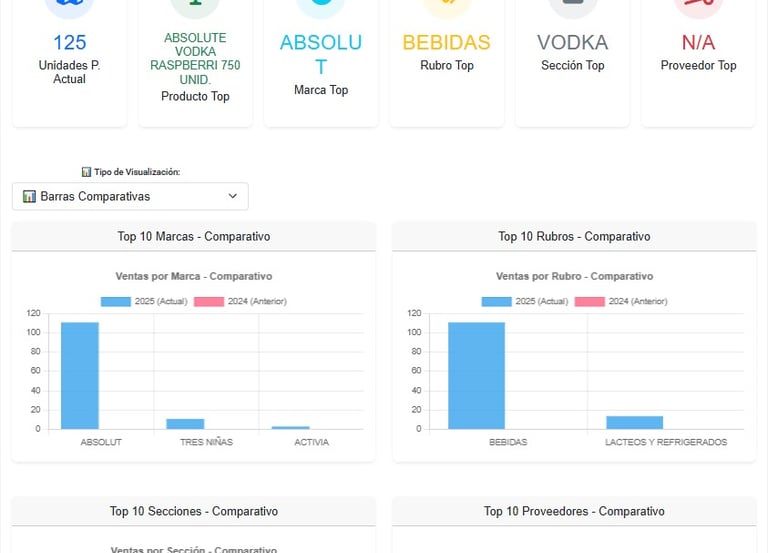
Task: Click the Marca Top card icon
Action: (320, 4)
